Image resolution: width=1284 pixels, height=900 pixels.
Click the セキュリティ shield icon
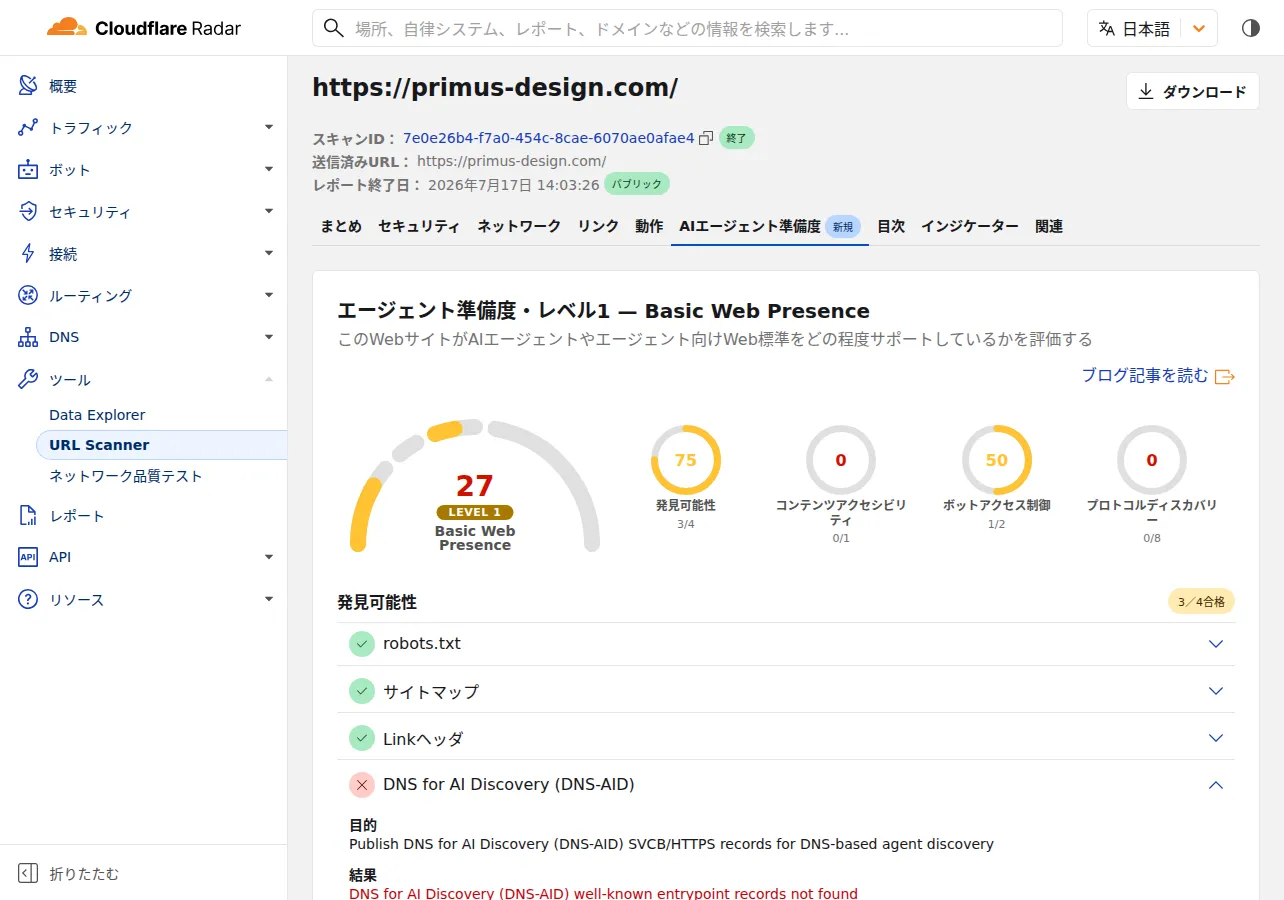pyautogui.click(x=28, y=212)
